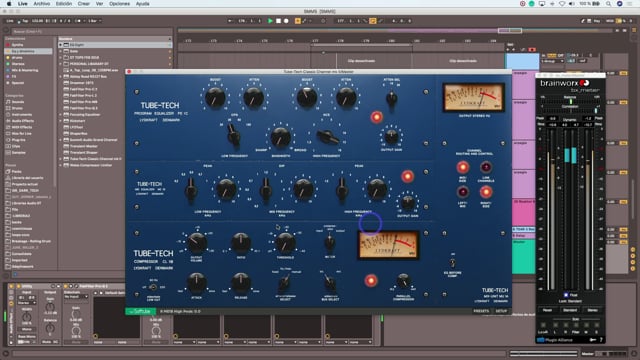Open the Setup button in the plugin footer
The width and height of the screenshot is (640, 360).
click(501, 311)
